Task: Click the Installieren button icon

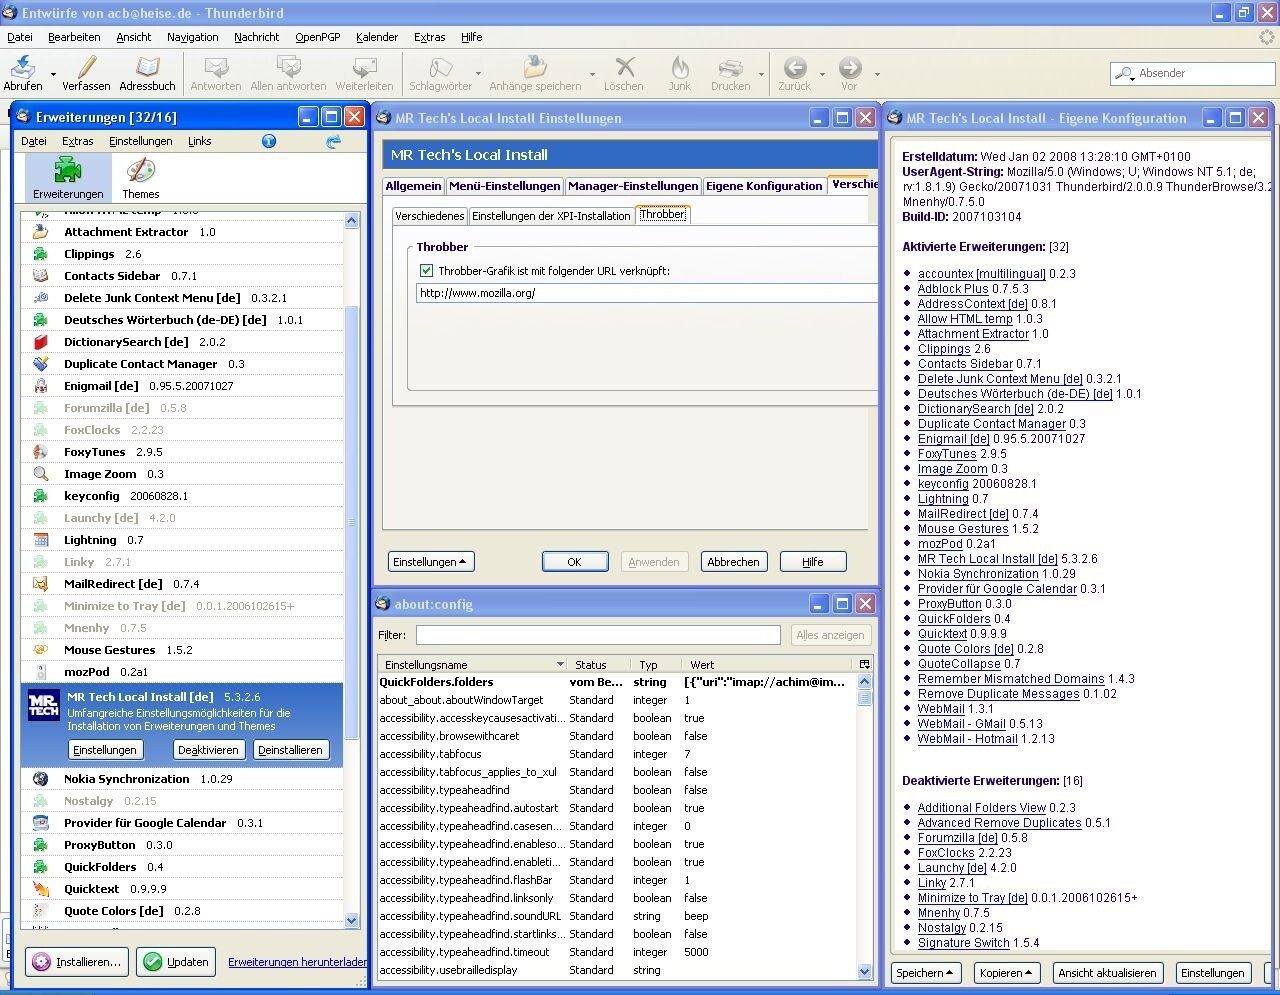Action: pos(41,962)
